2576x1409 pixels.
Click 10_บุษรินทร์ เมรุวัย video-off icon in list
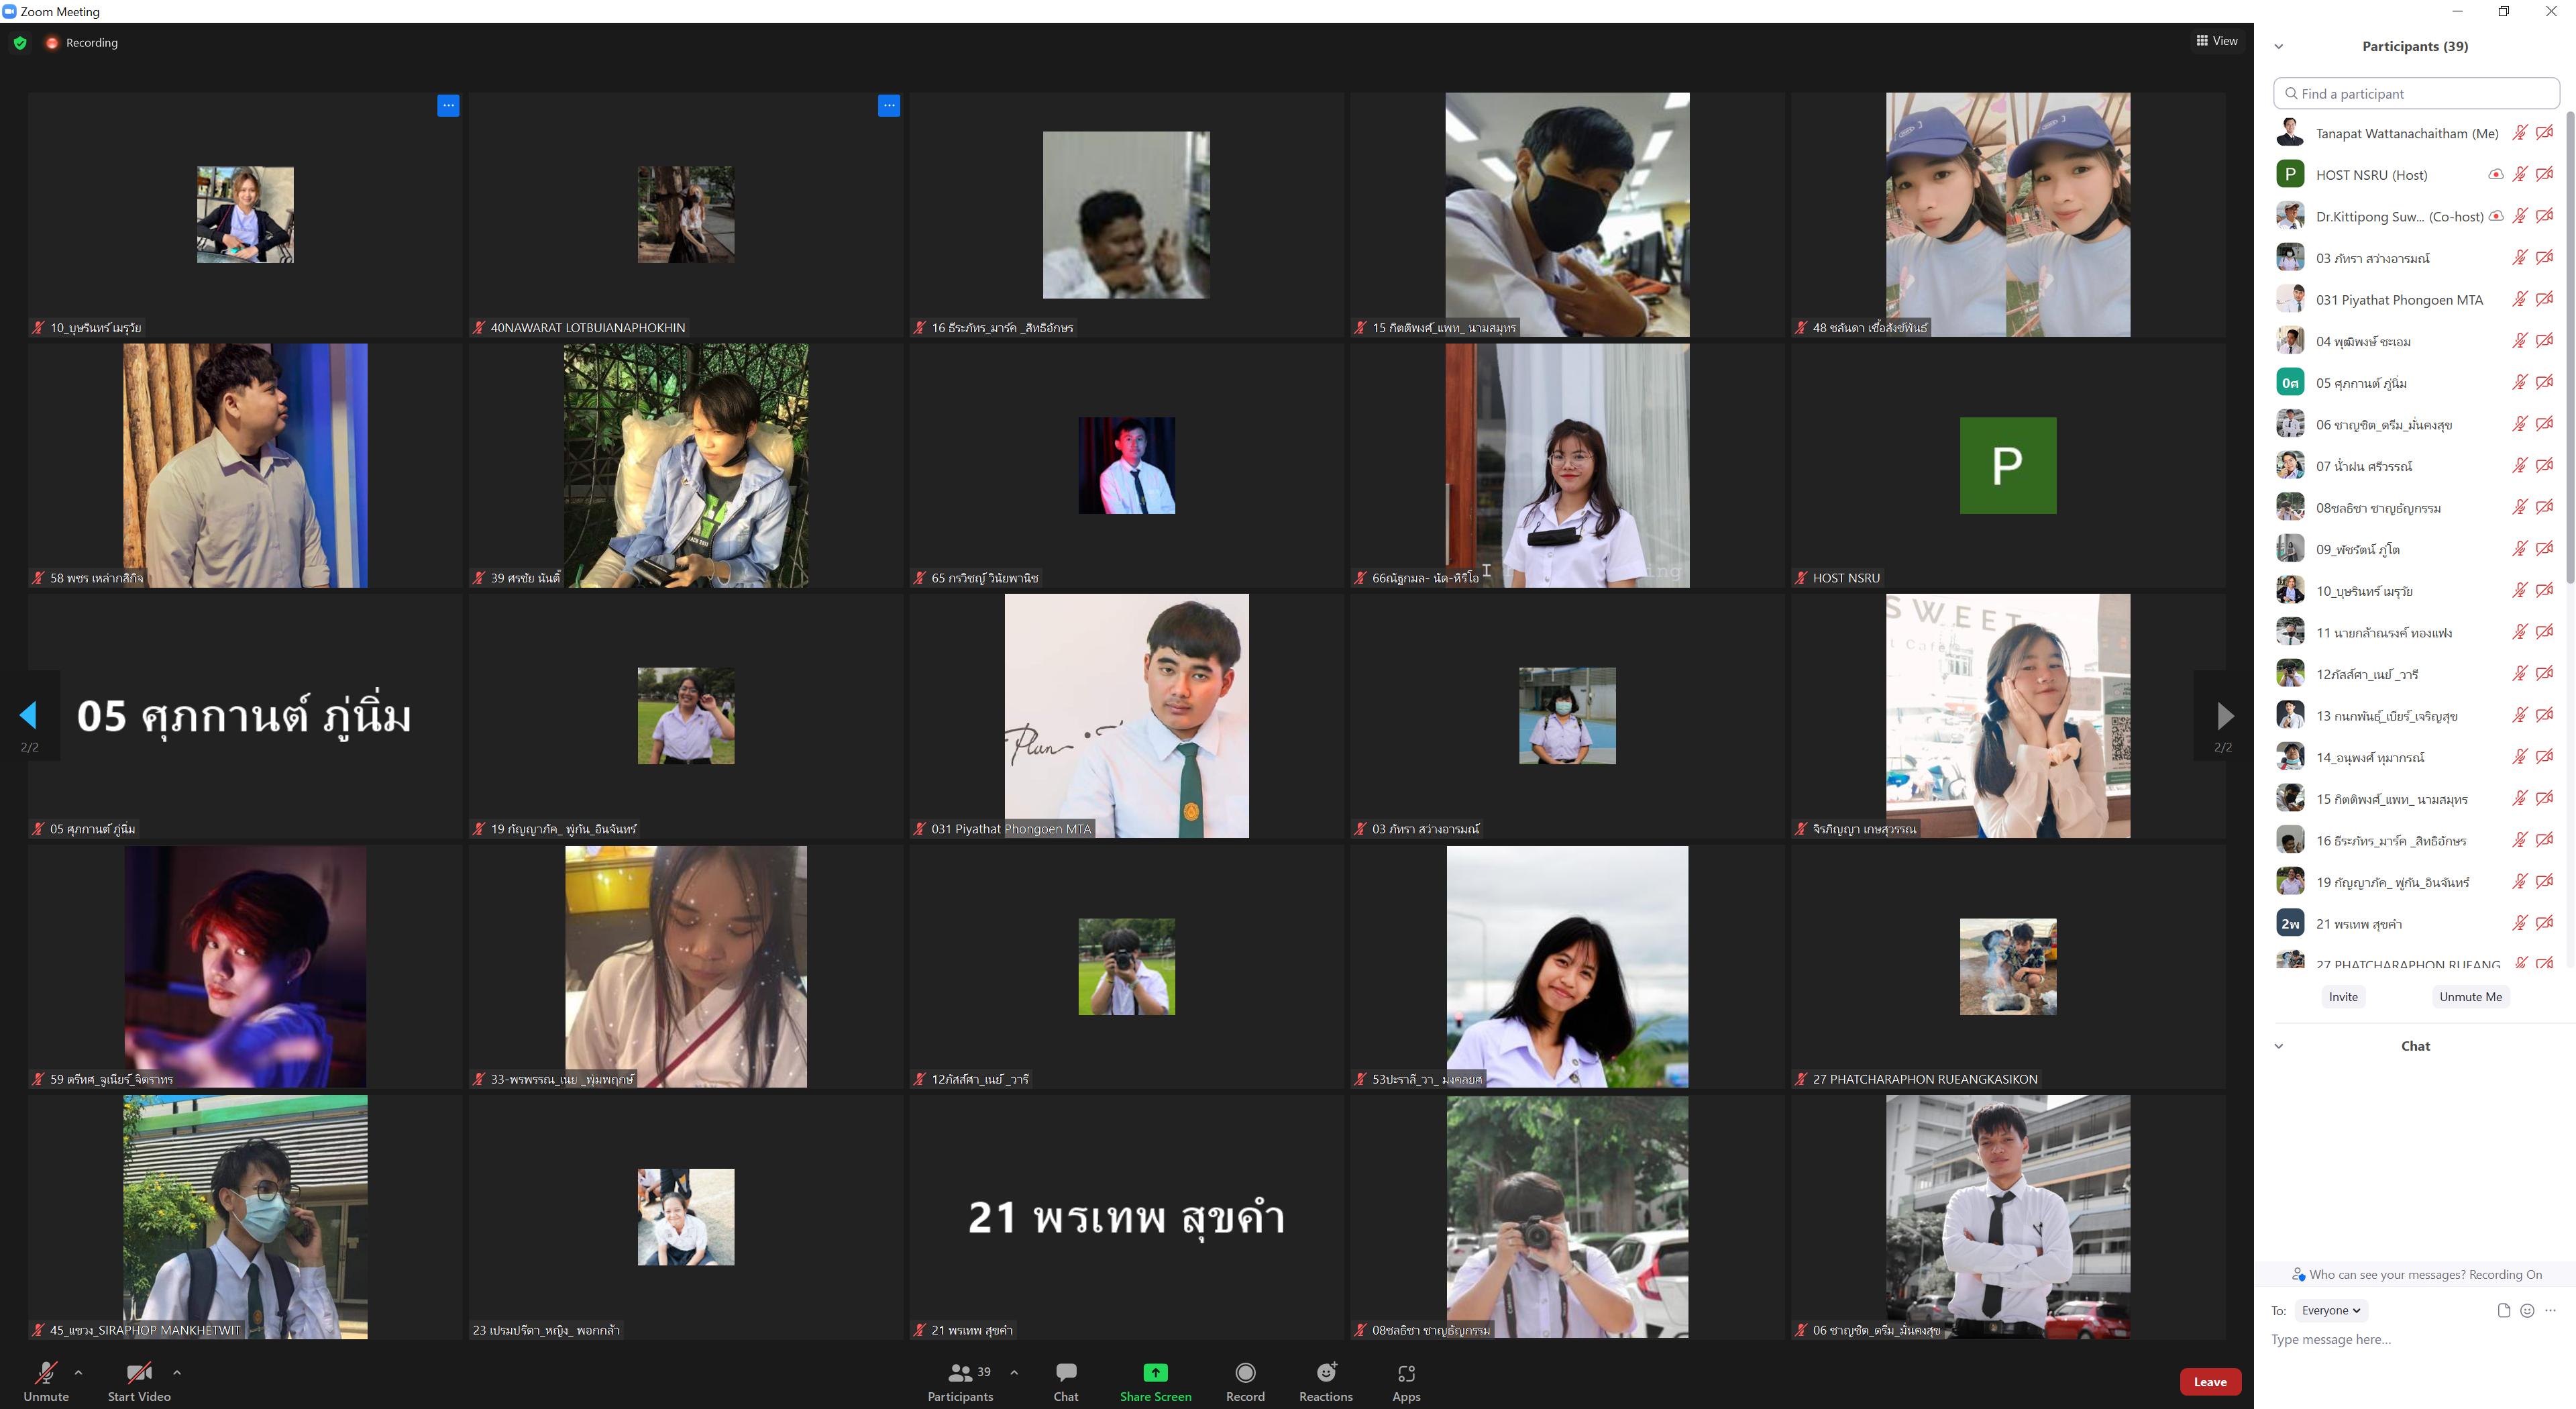coord(2545,590)
